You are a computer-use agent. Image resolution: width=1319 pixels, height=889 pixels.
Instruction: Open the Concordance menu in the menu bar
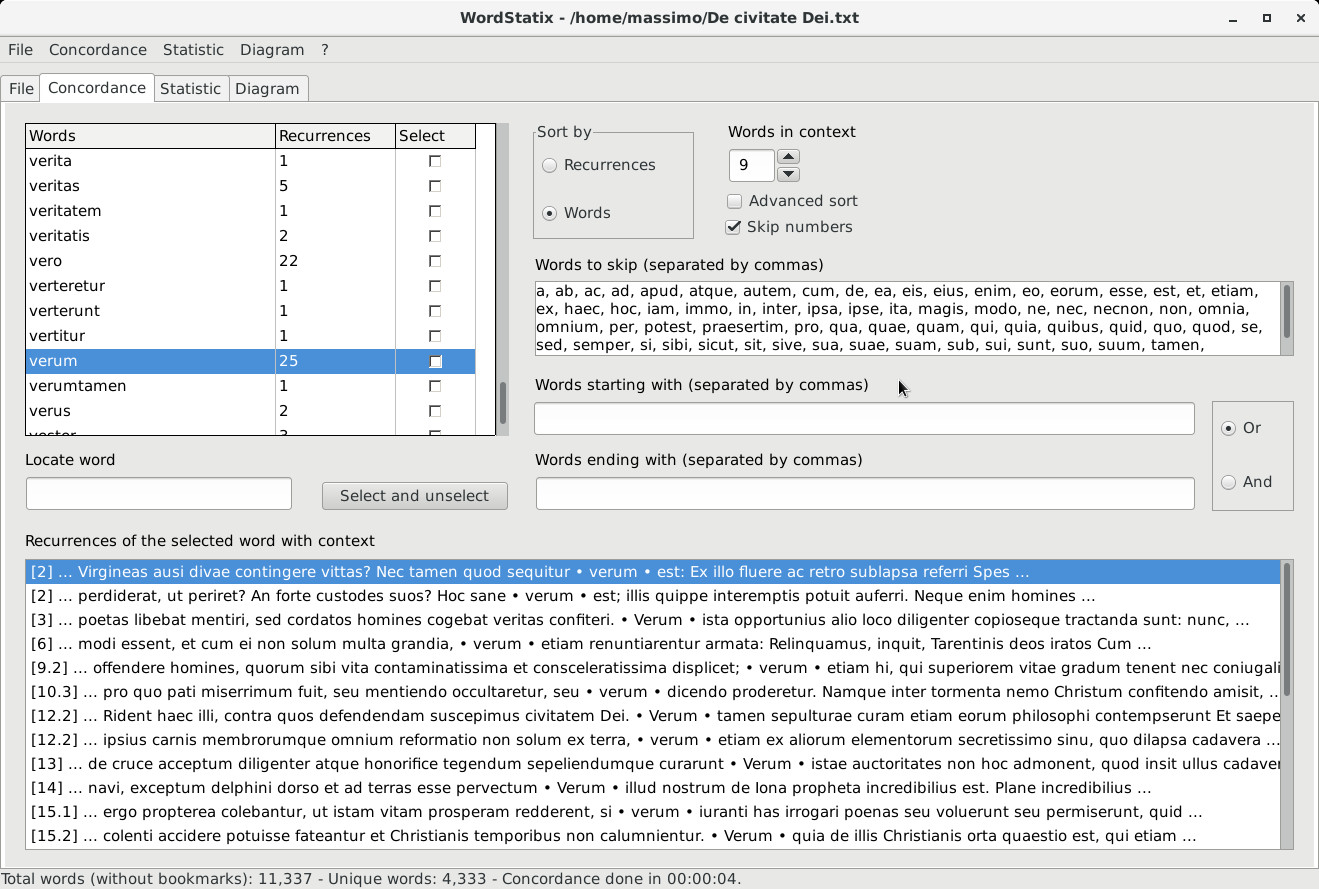point(98,50)
